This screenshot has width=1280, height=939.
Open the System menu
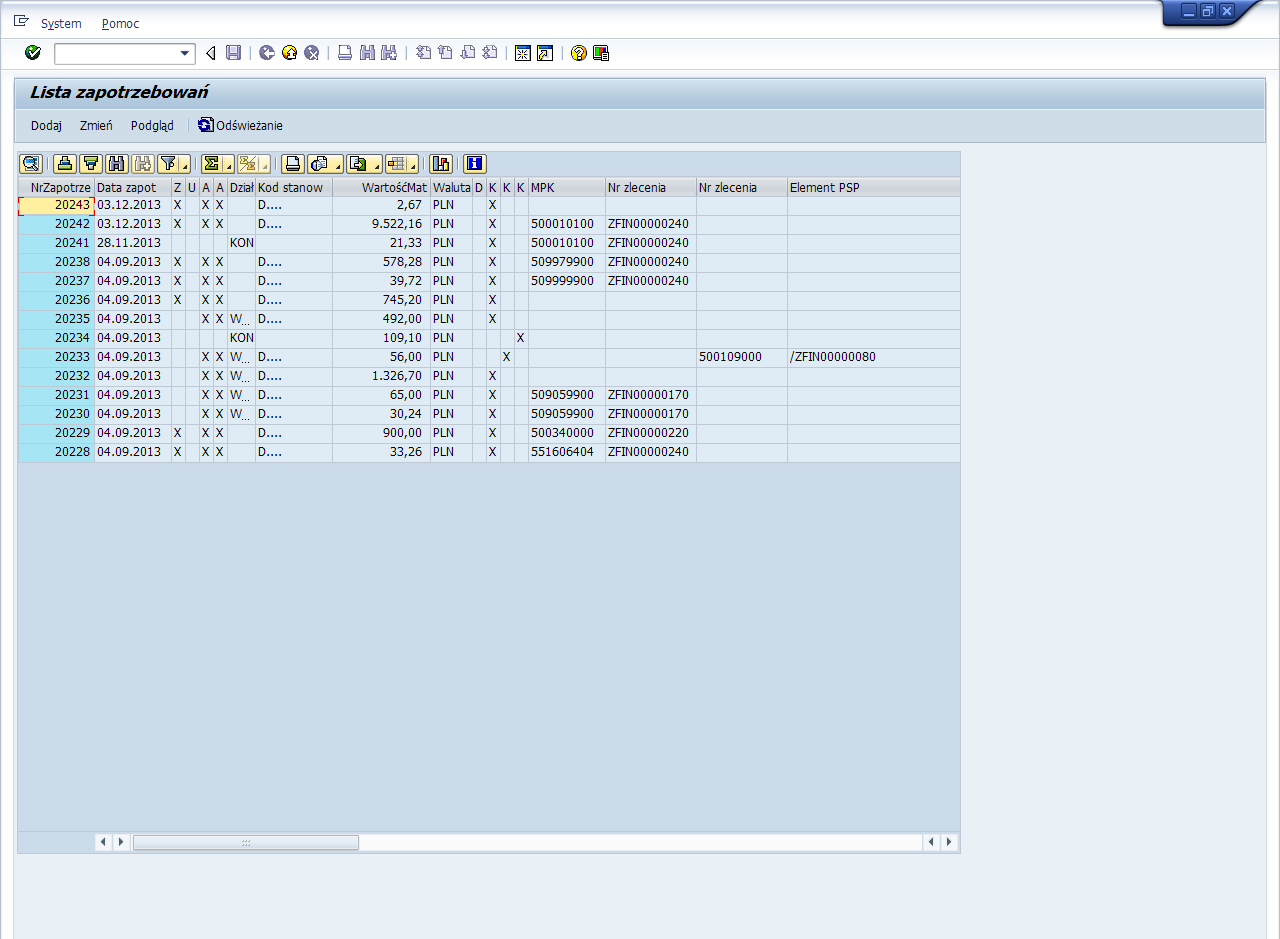point(61,23)
